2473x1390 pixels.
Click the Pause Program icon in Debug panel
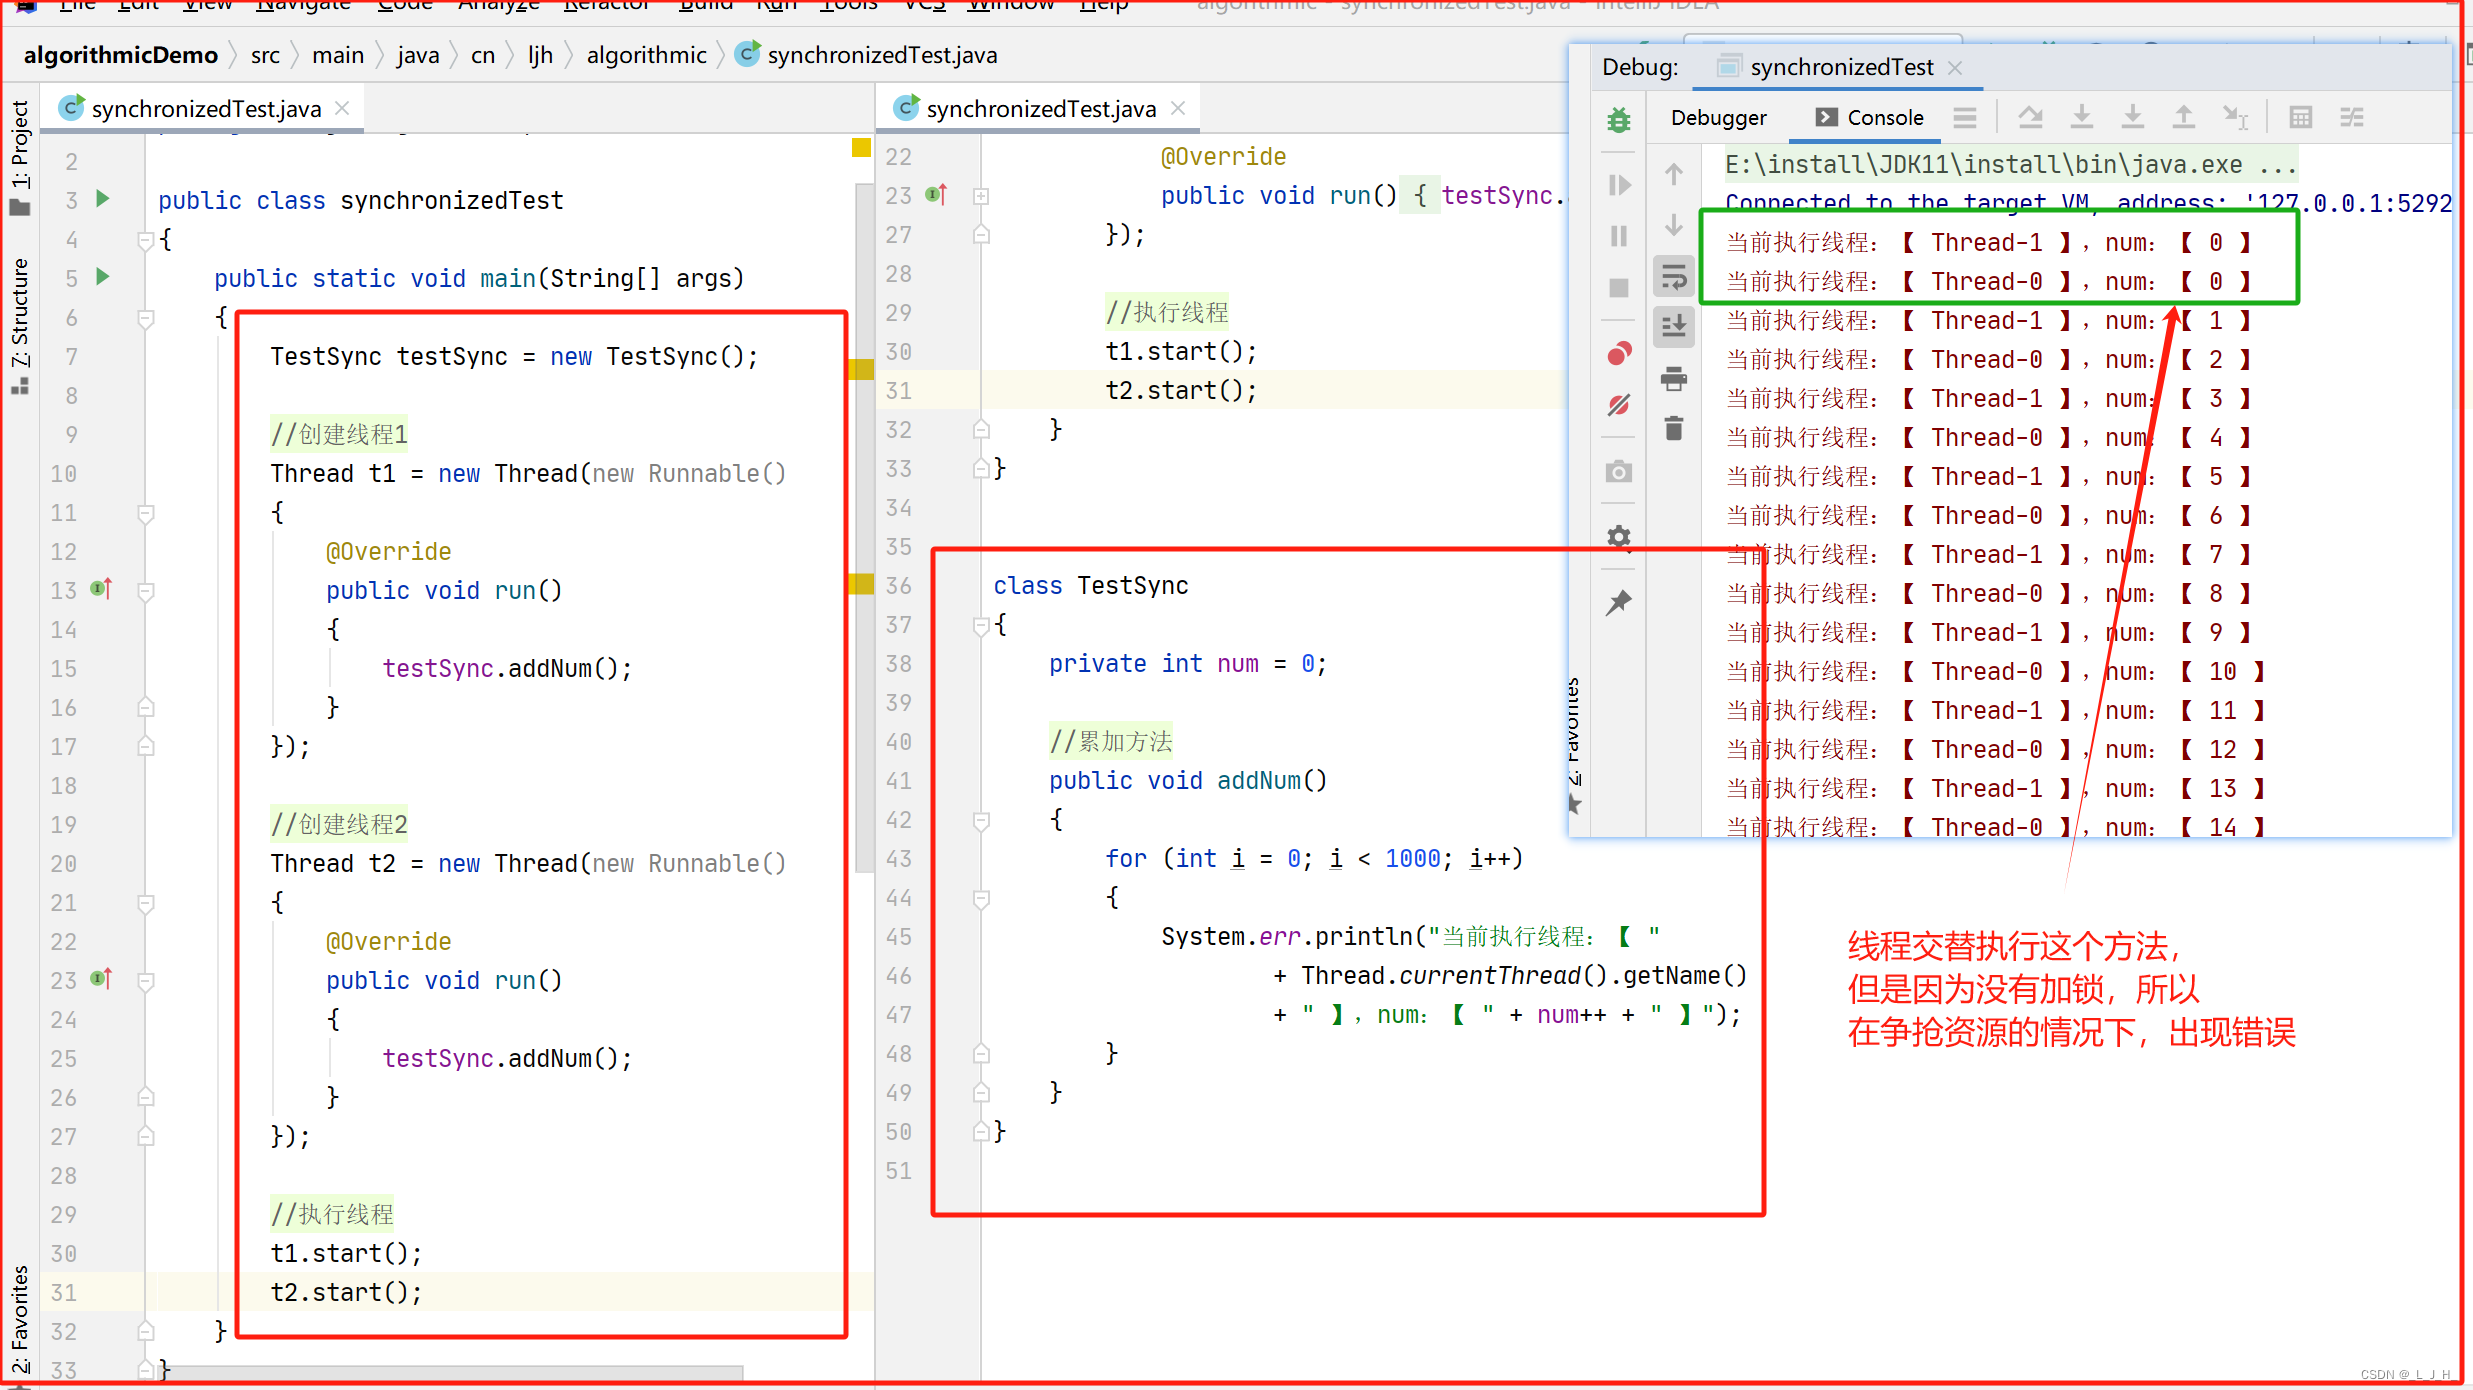pos(1619,236)
